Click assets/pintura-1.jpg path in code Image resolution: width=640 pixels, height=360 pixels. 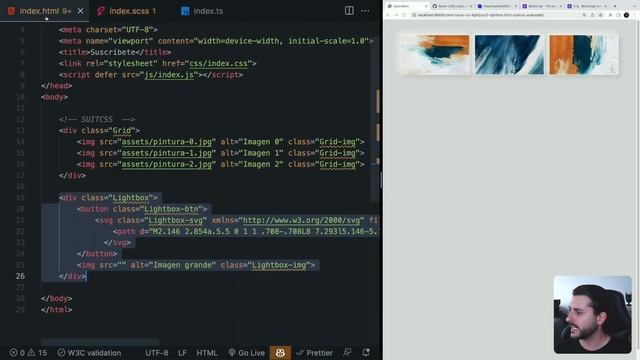coord(167,153)
